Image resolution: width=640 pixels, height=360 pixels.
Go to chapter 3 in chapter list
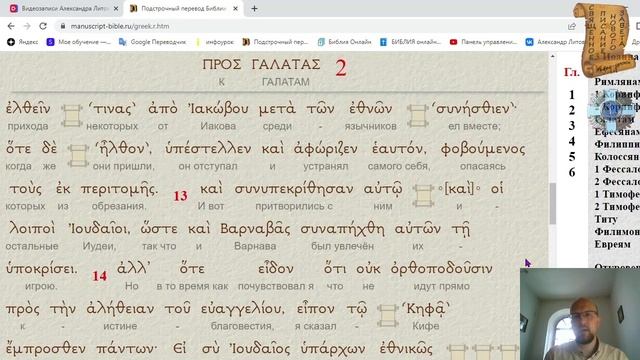[572, 126]
